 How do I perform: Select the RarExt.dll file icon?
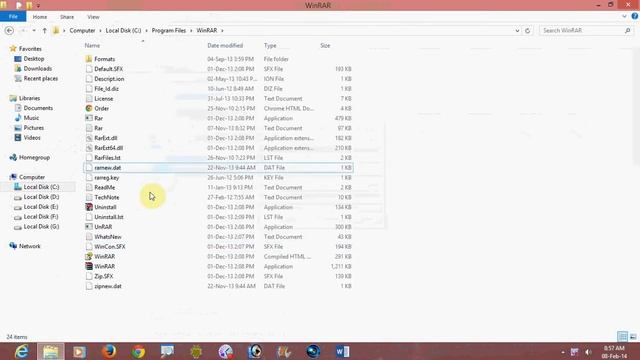[x=89, y=138]
